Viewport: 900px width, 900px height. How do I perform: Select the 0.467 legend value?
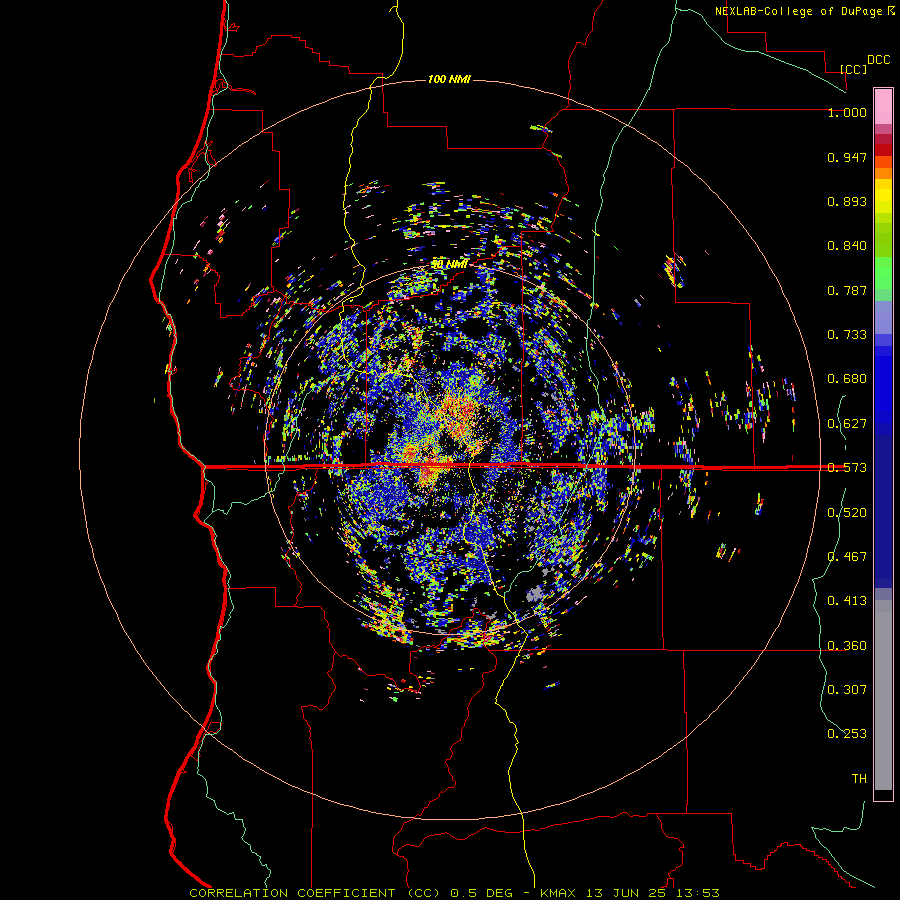click(847, 557)
